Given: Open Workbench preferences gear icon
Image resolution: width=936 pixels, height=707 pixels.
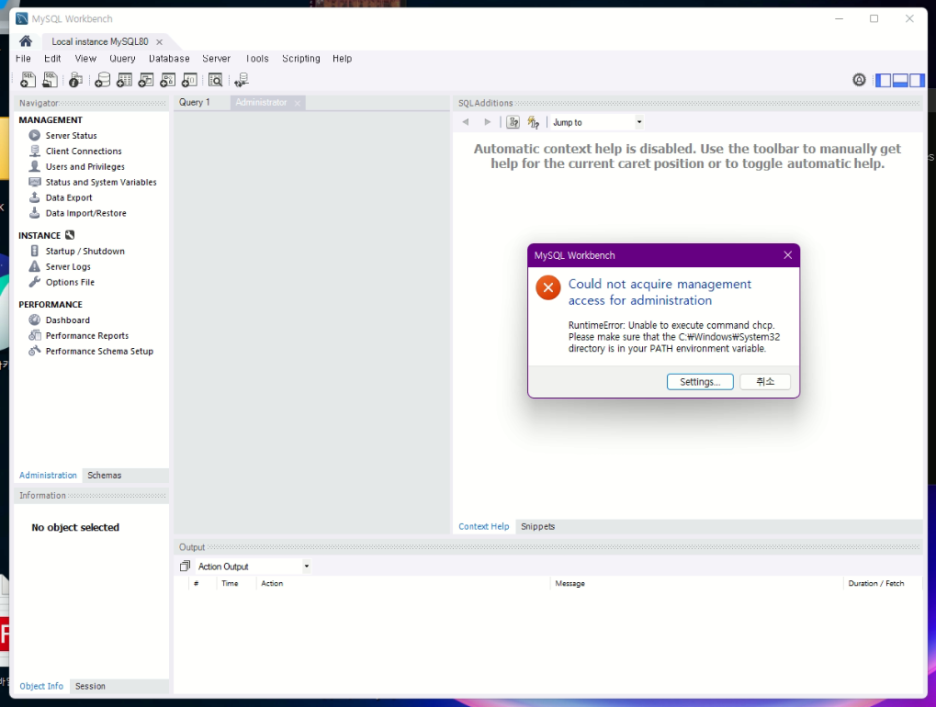Looking at the screenshot, I should click(x=859, y=79).
